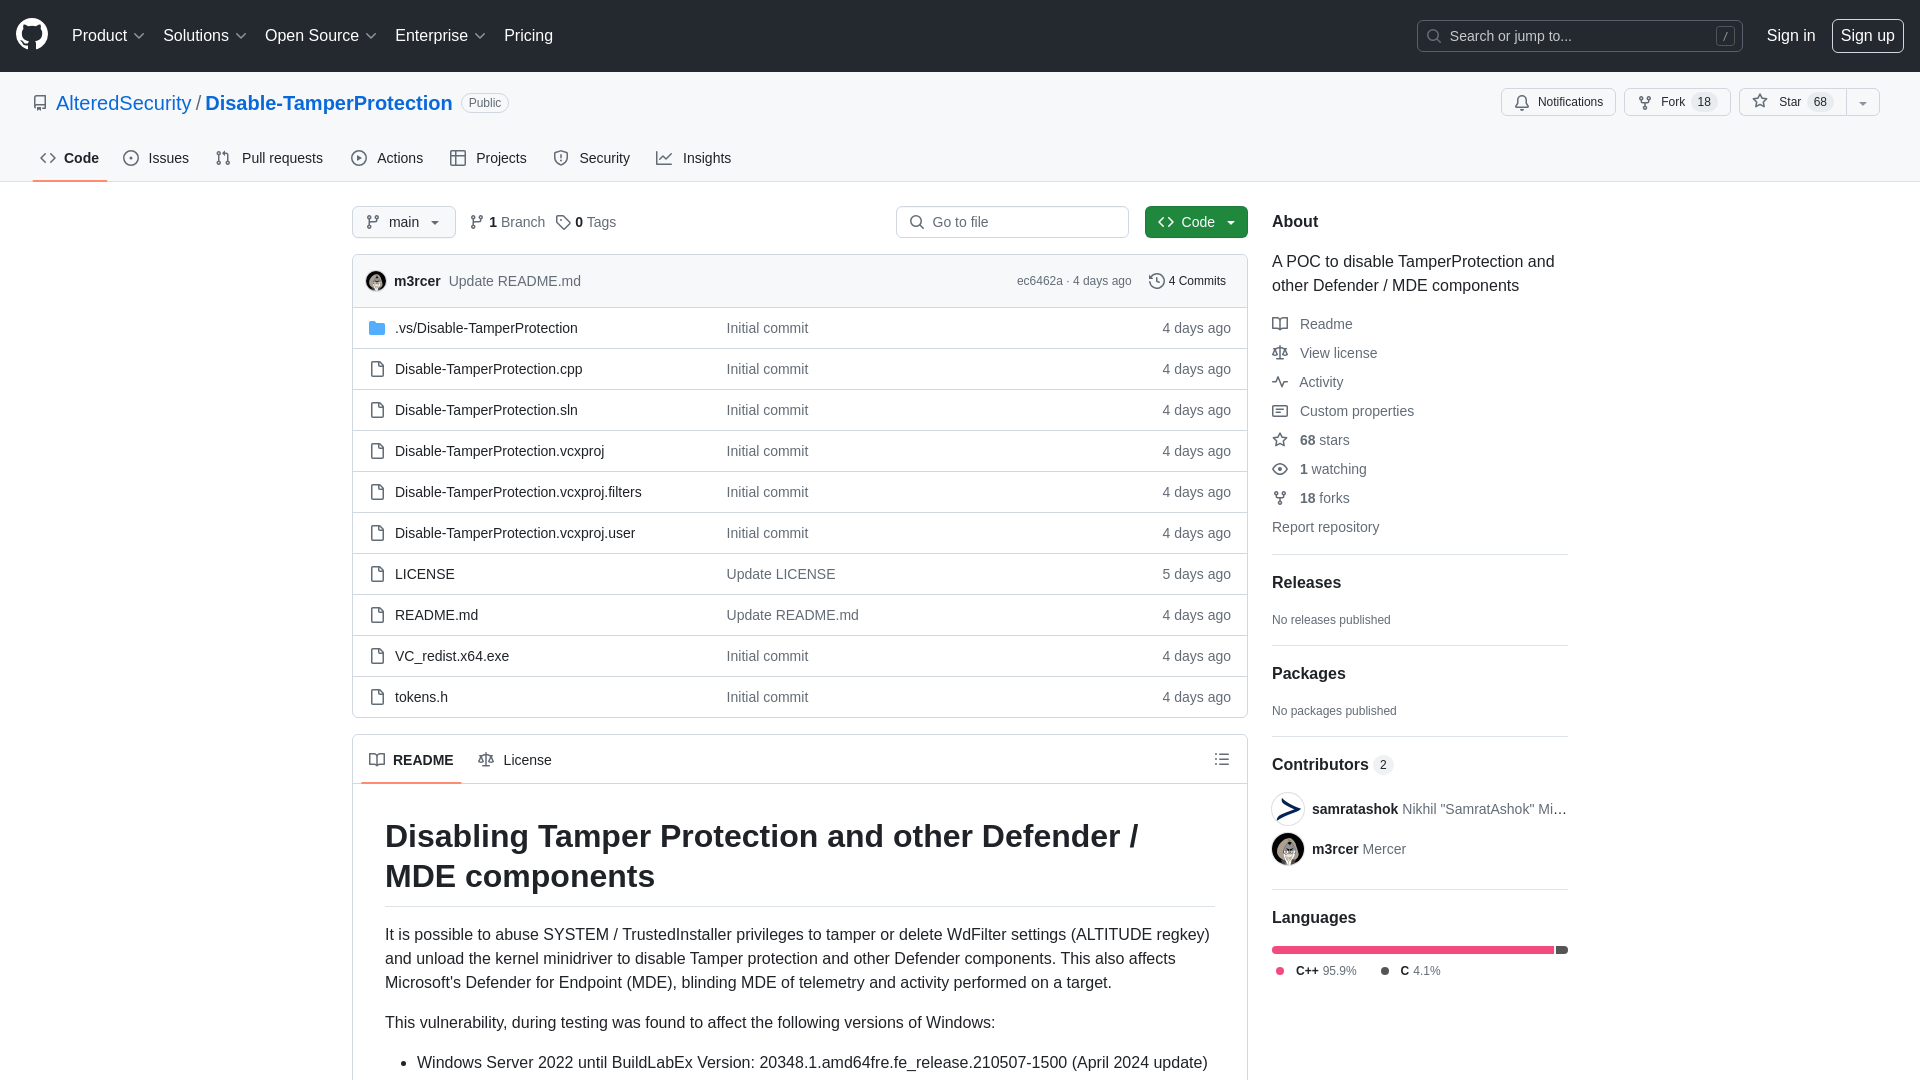Star the repository

(1792, 102)
